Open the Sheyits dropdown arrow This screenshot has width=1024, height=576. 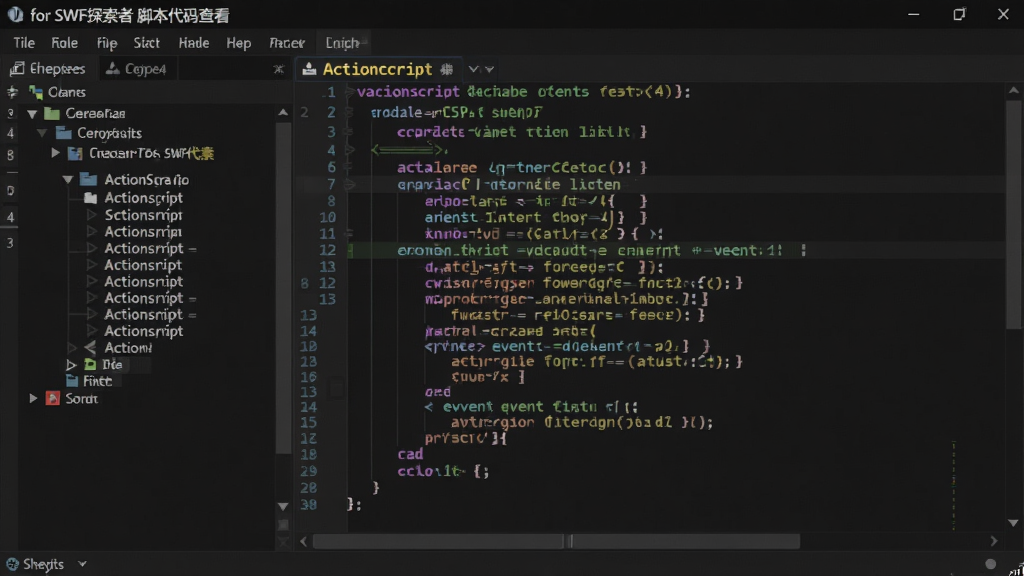[x=82, y=564]
